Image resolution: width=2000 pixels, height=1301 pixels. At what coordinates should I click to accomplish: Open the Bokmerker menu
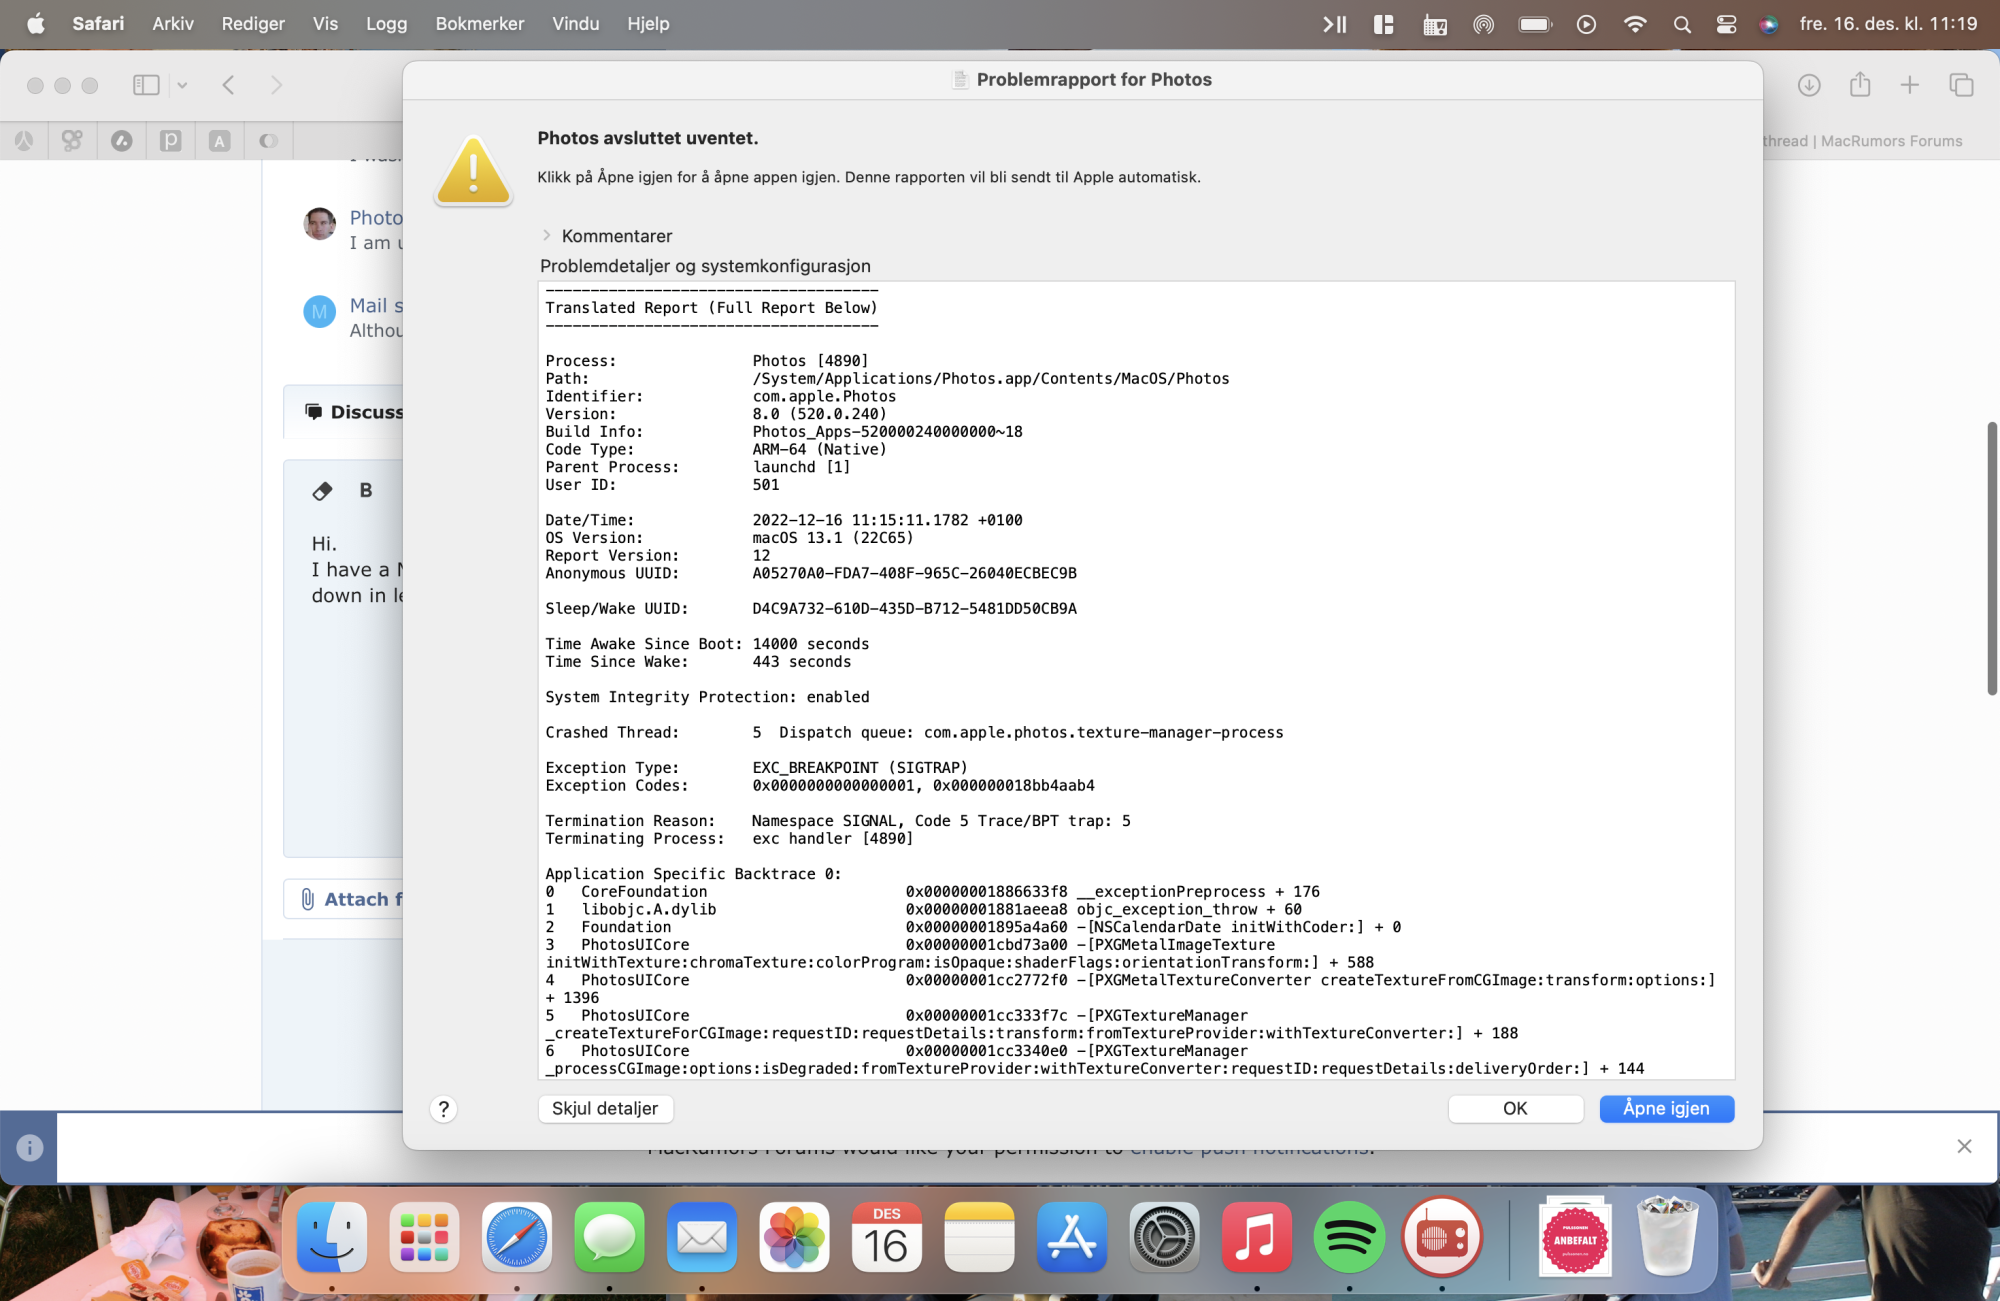[x=479, y=24]
